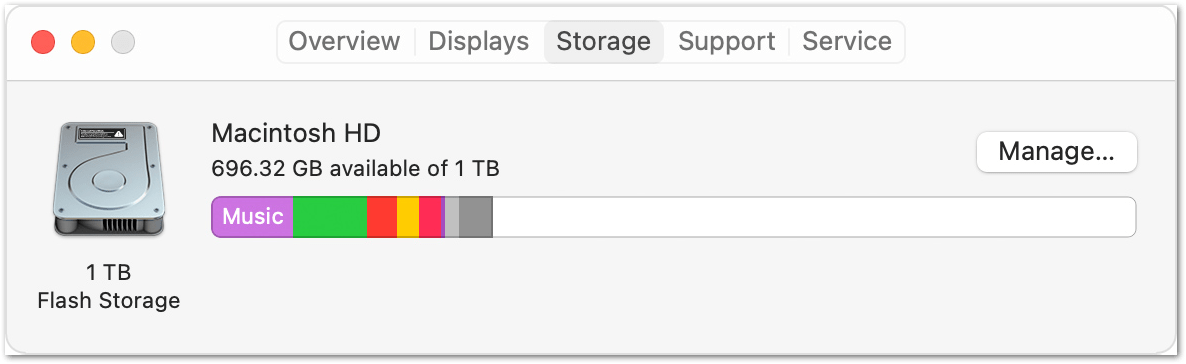The image size is (1186, 364).
Task: Open the Overview tab
Action: coord(344,41)
